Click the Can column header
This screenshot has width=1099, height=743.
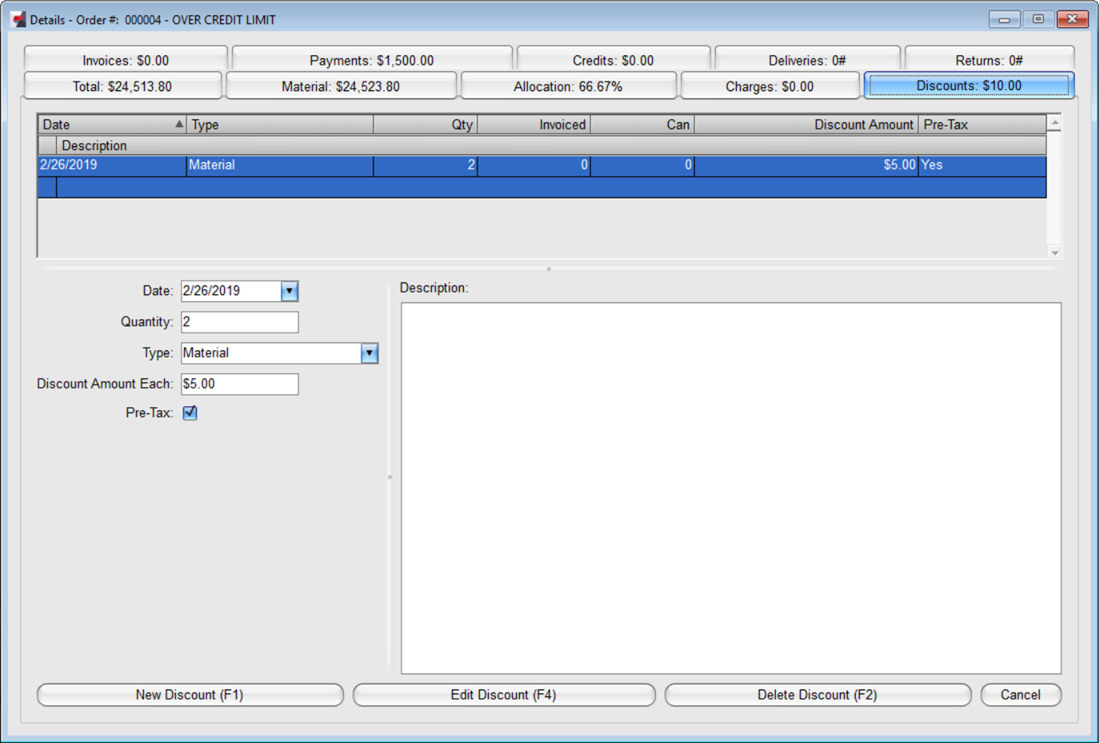(x=642, y=124)
